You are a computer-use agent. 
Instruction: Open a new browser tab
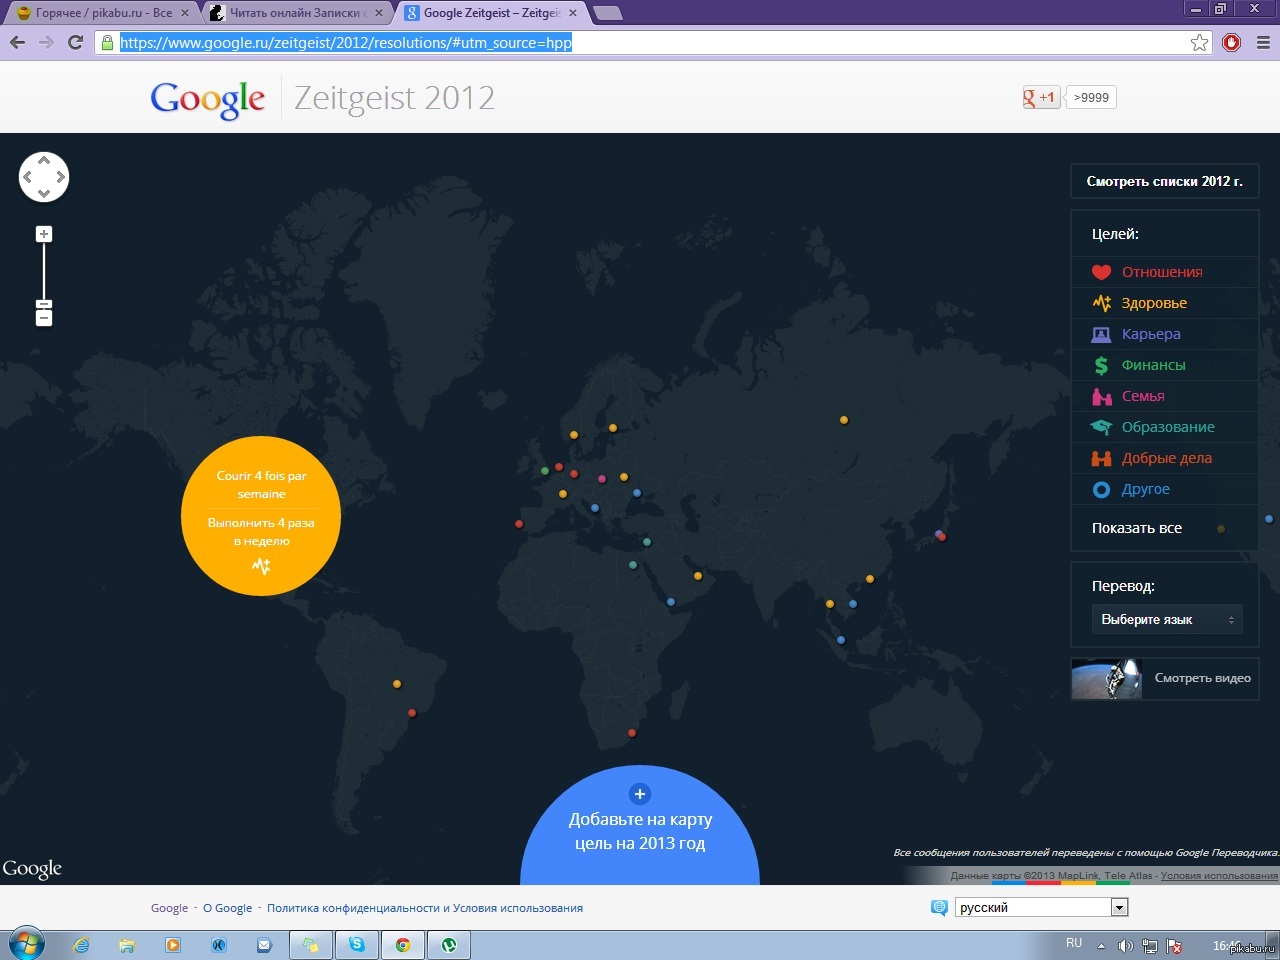click(607, 13)
